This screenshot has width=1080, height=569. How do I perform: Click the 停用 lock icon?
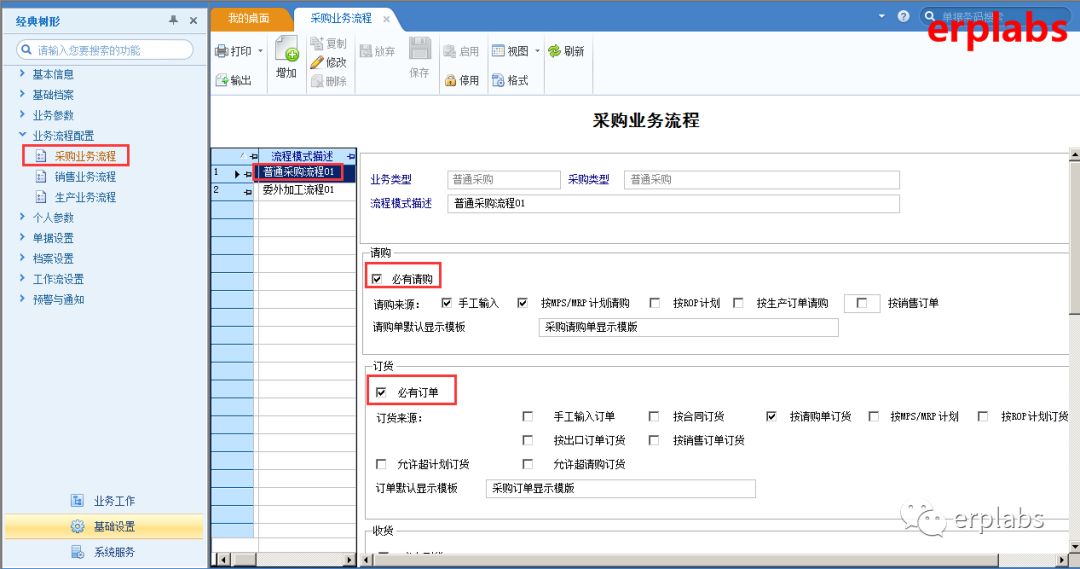pyautogui.click(x=450, y=80)
